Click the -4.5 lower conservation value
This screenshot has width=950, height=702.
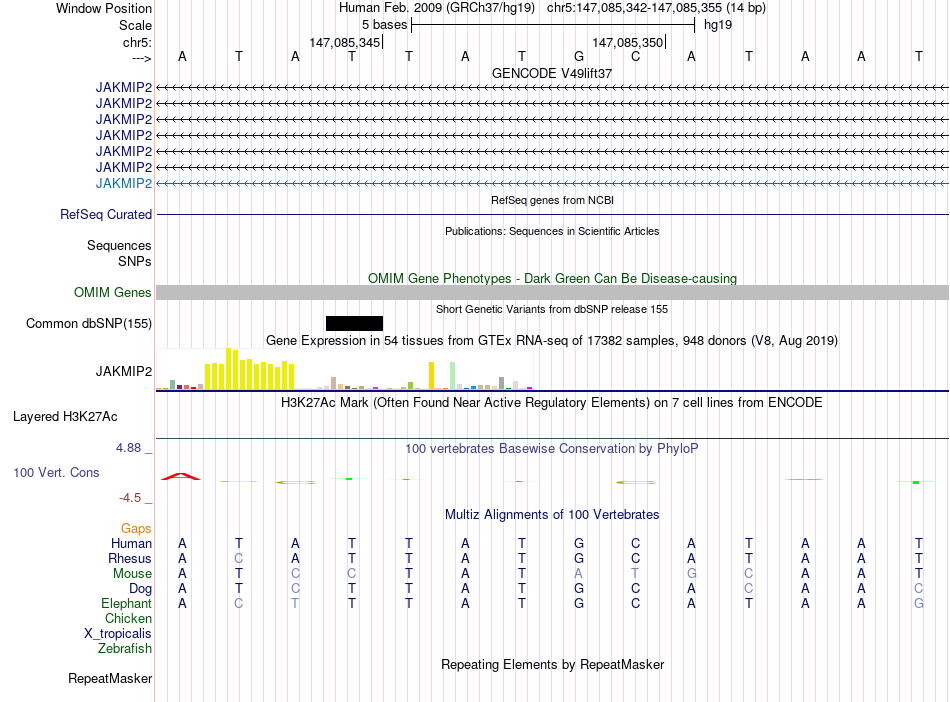coord(130,498)
